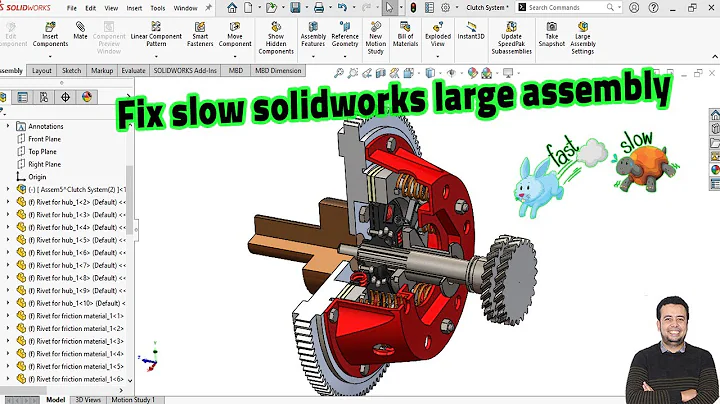Open the DisplayManager color ball tab
The height and width of the screenshot is (404, 720).
[x=87, y=97]
